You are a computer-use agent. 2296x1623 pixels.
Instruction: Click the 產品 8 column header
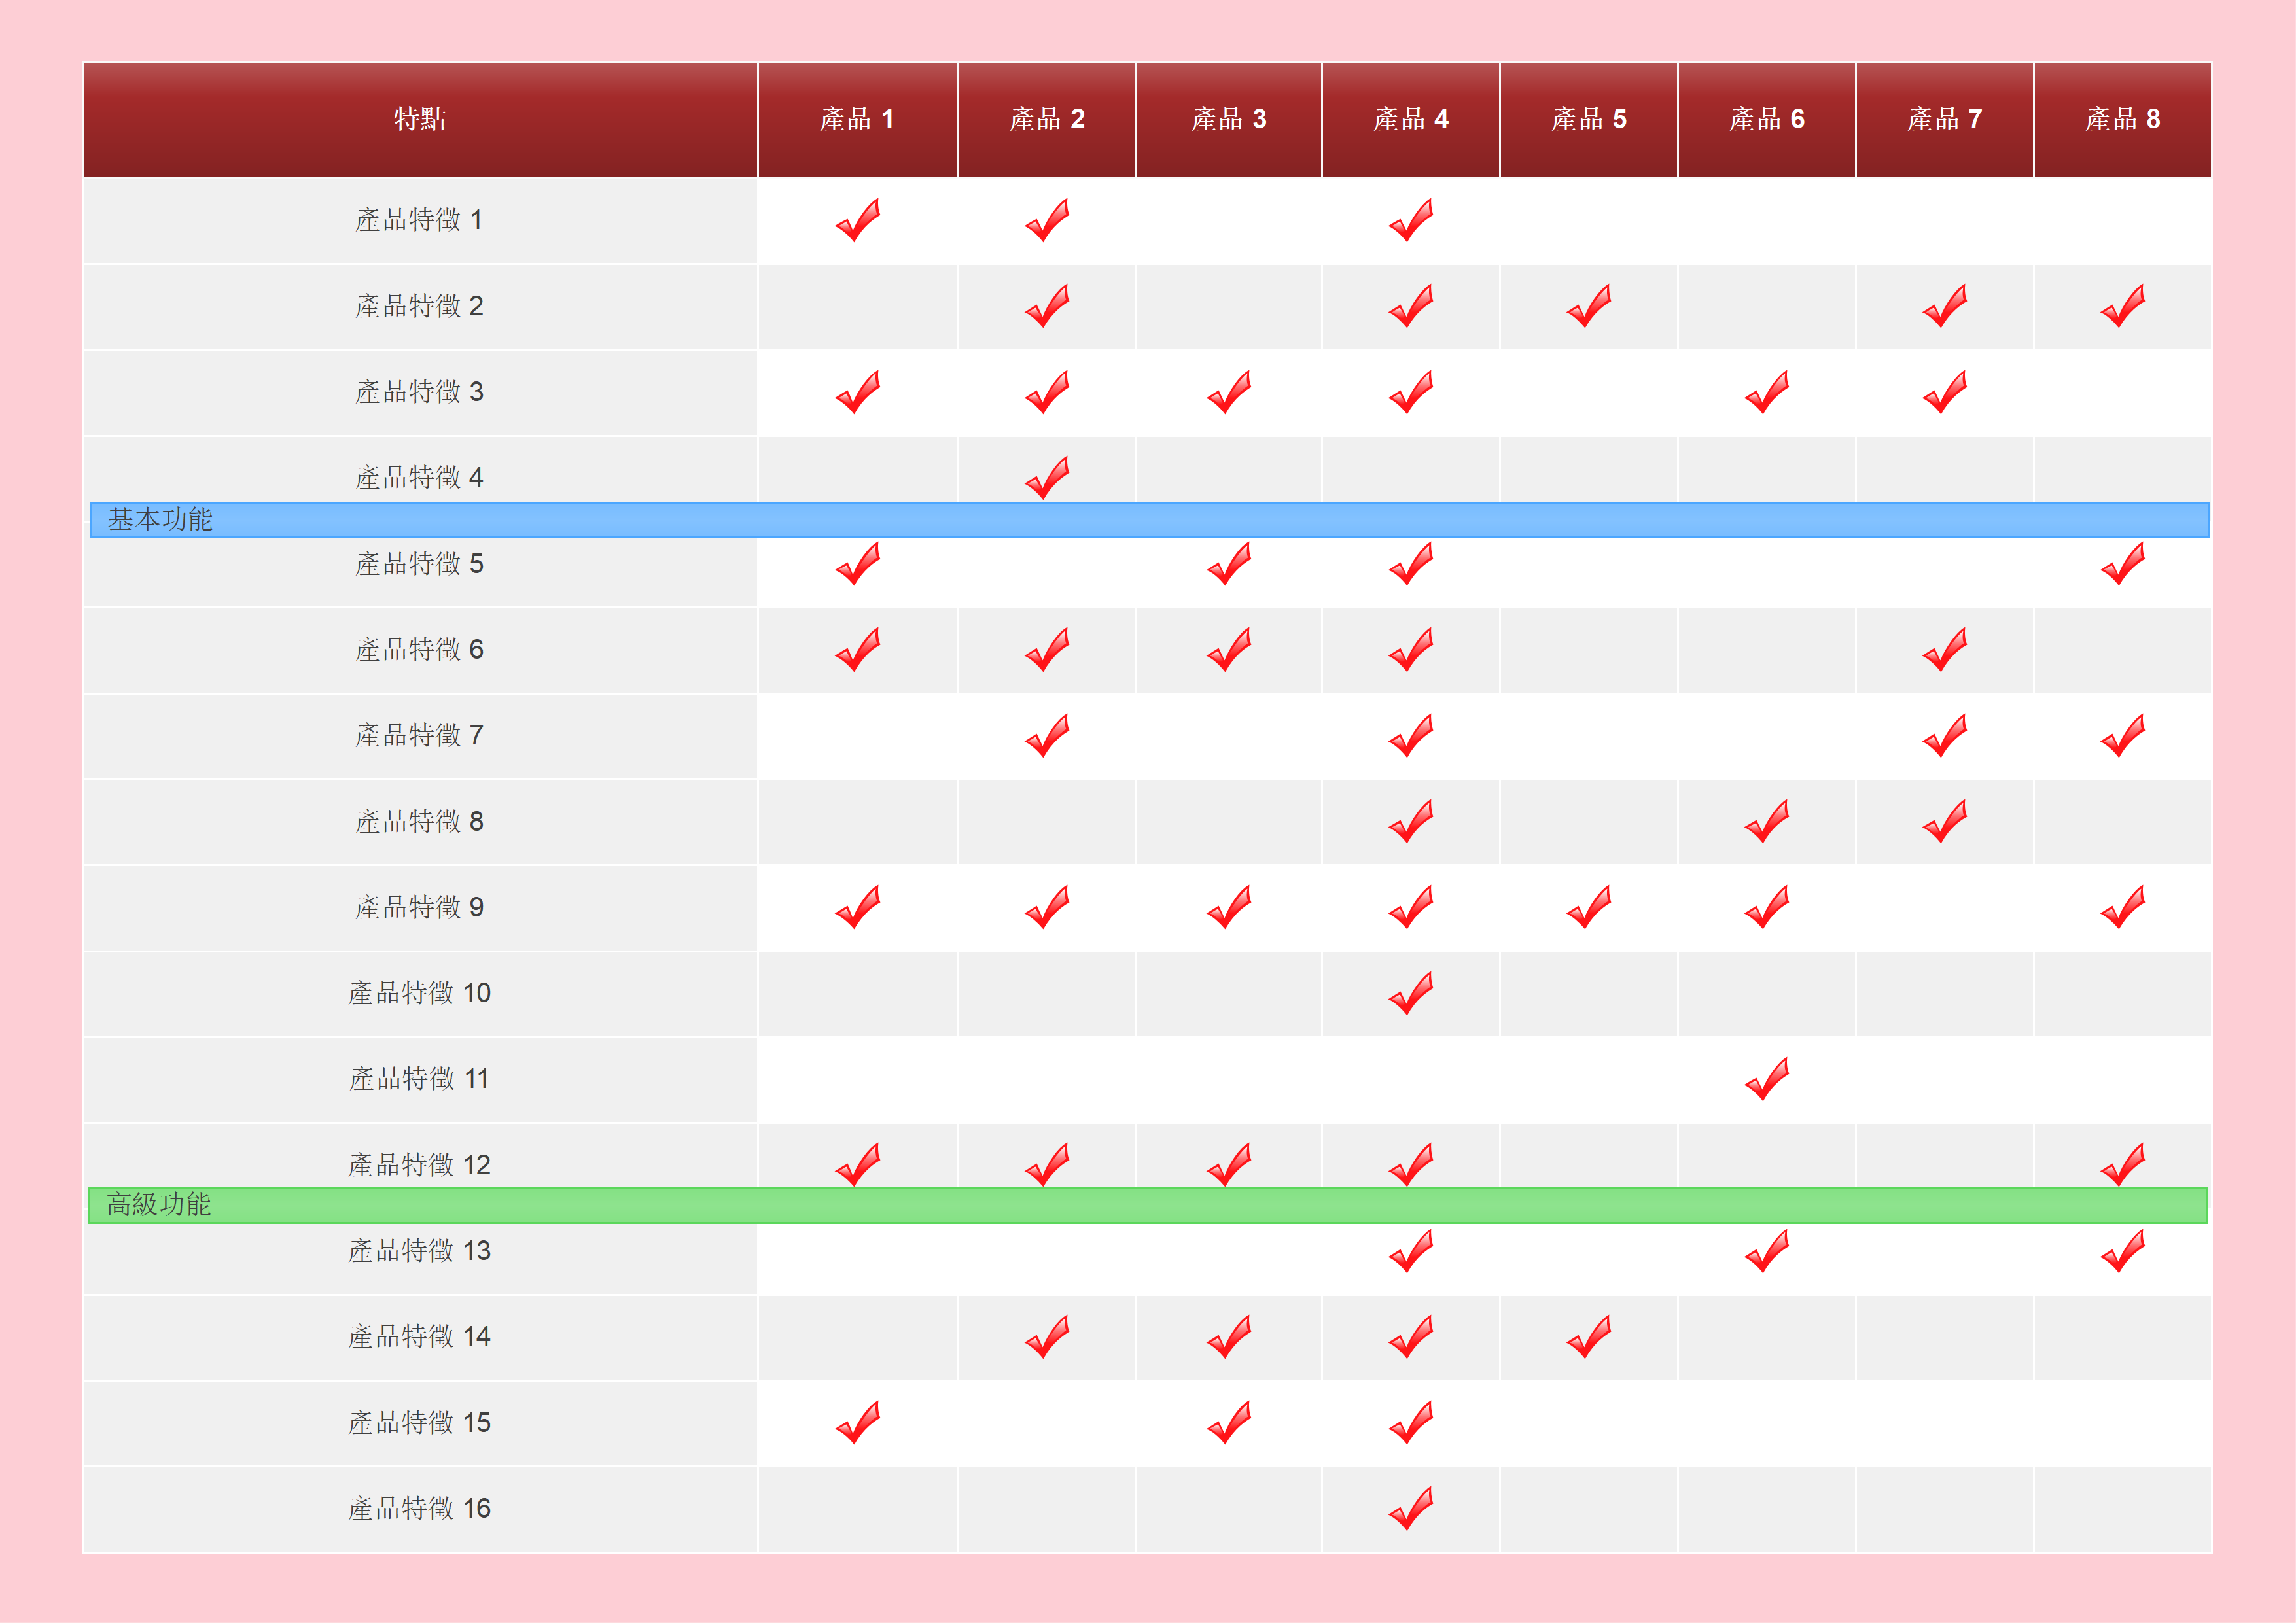(2122, 120)
